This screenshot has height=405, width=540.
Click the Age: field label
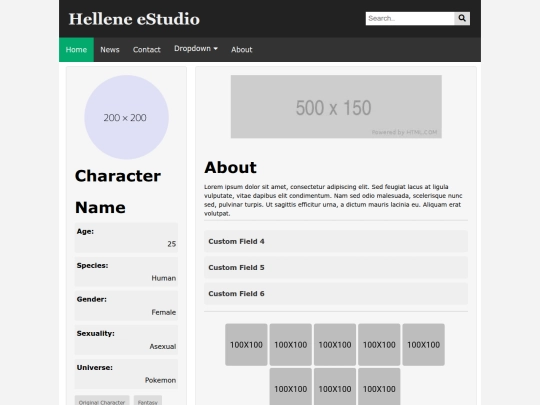click(x=85, y=231)
